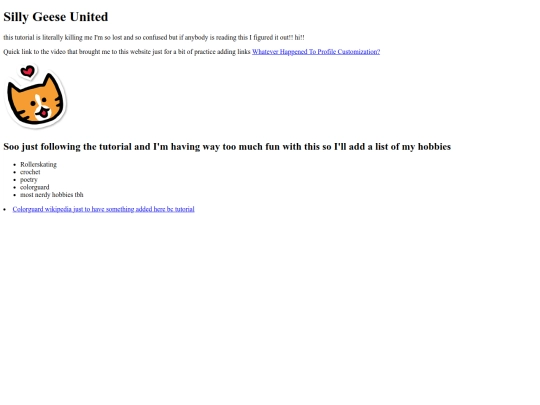This screenshot has height=405, width=540.
Task: Select the colorguard hobby list item
Action: pos(35,187)
